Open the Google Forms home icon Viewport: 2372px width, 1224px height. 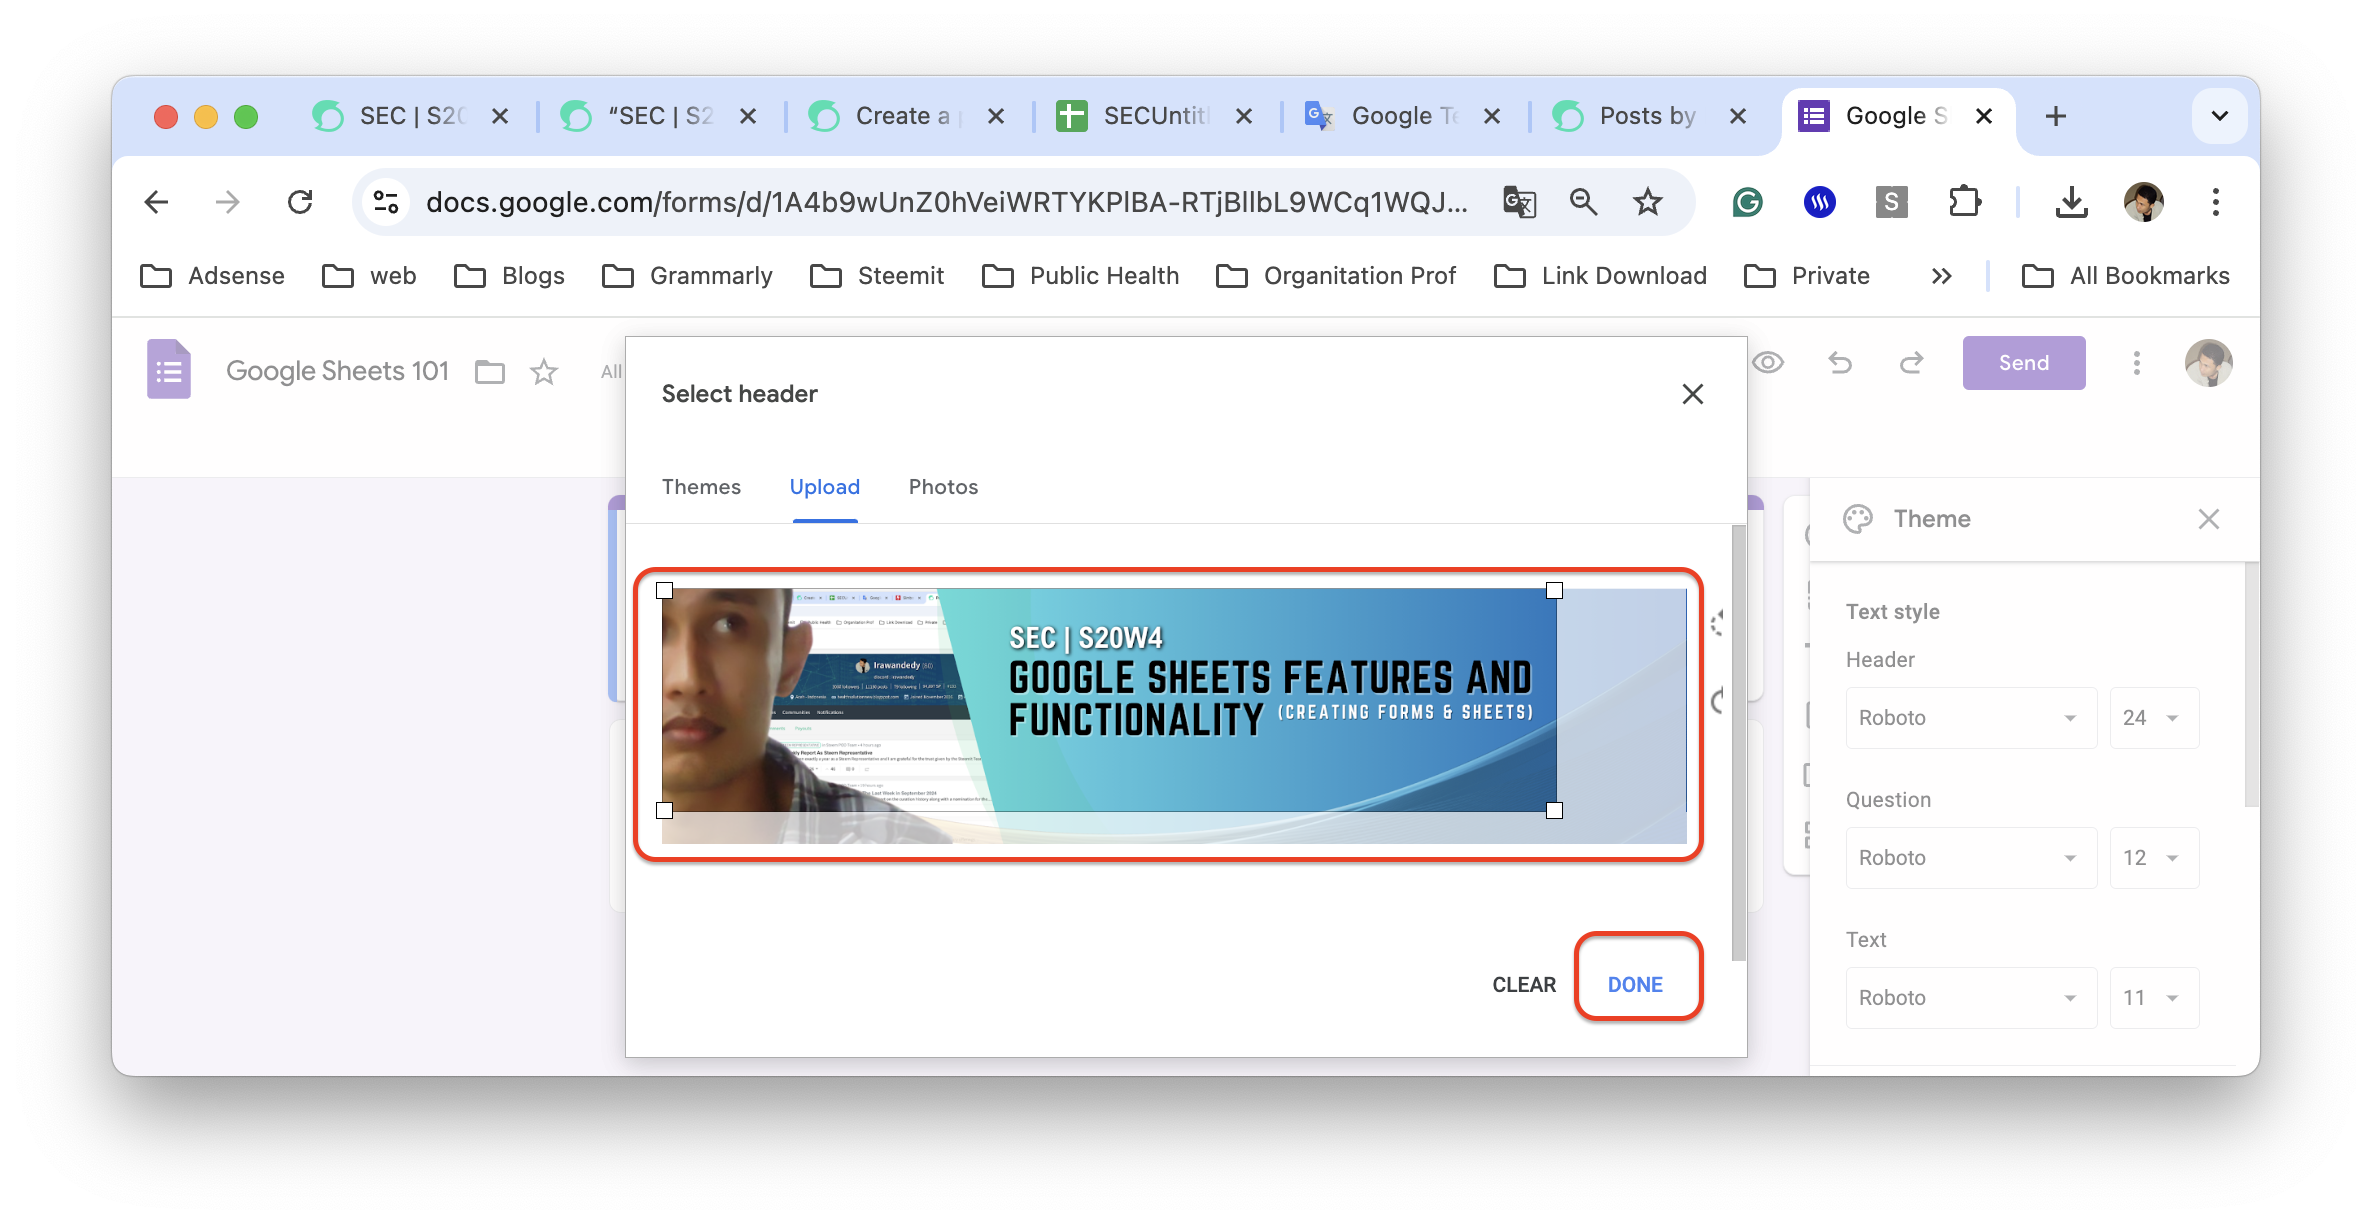(x=169, y=369)
